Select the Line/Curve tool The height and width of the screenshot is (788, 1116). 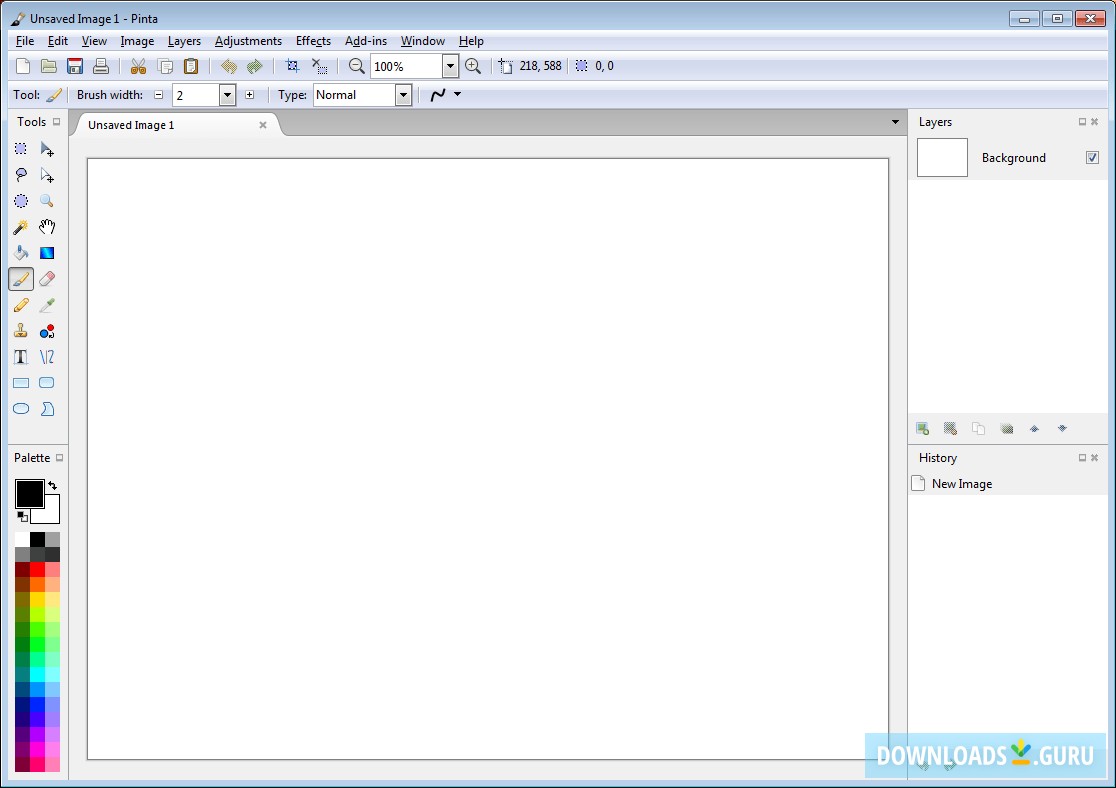click(x=47, y=357)
